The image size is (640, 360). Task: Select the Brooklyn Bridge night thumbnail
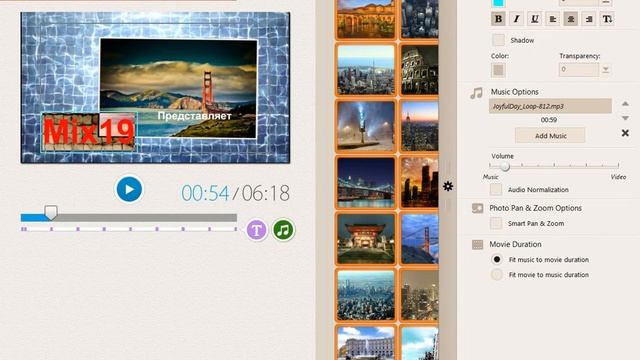366,182
